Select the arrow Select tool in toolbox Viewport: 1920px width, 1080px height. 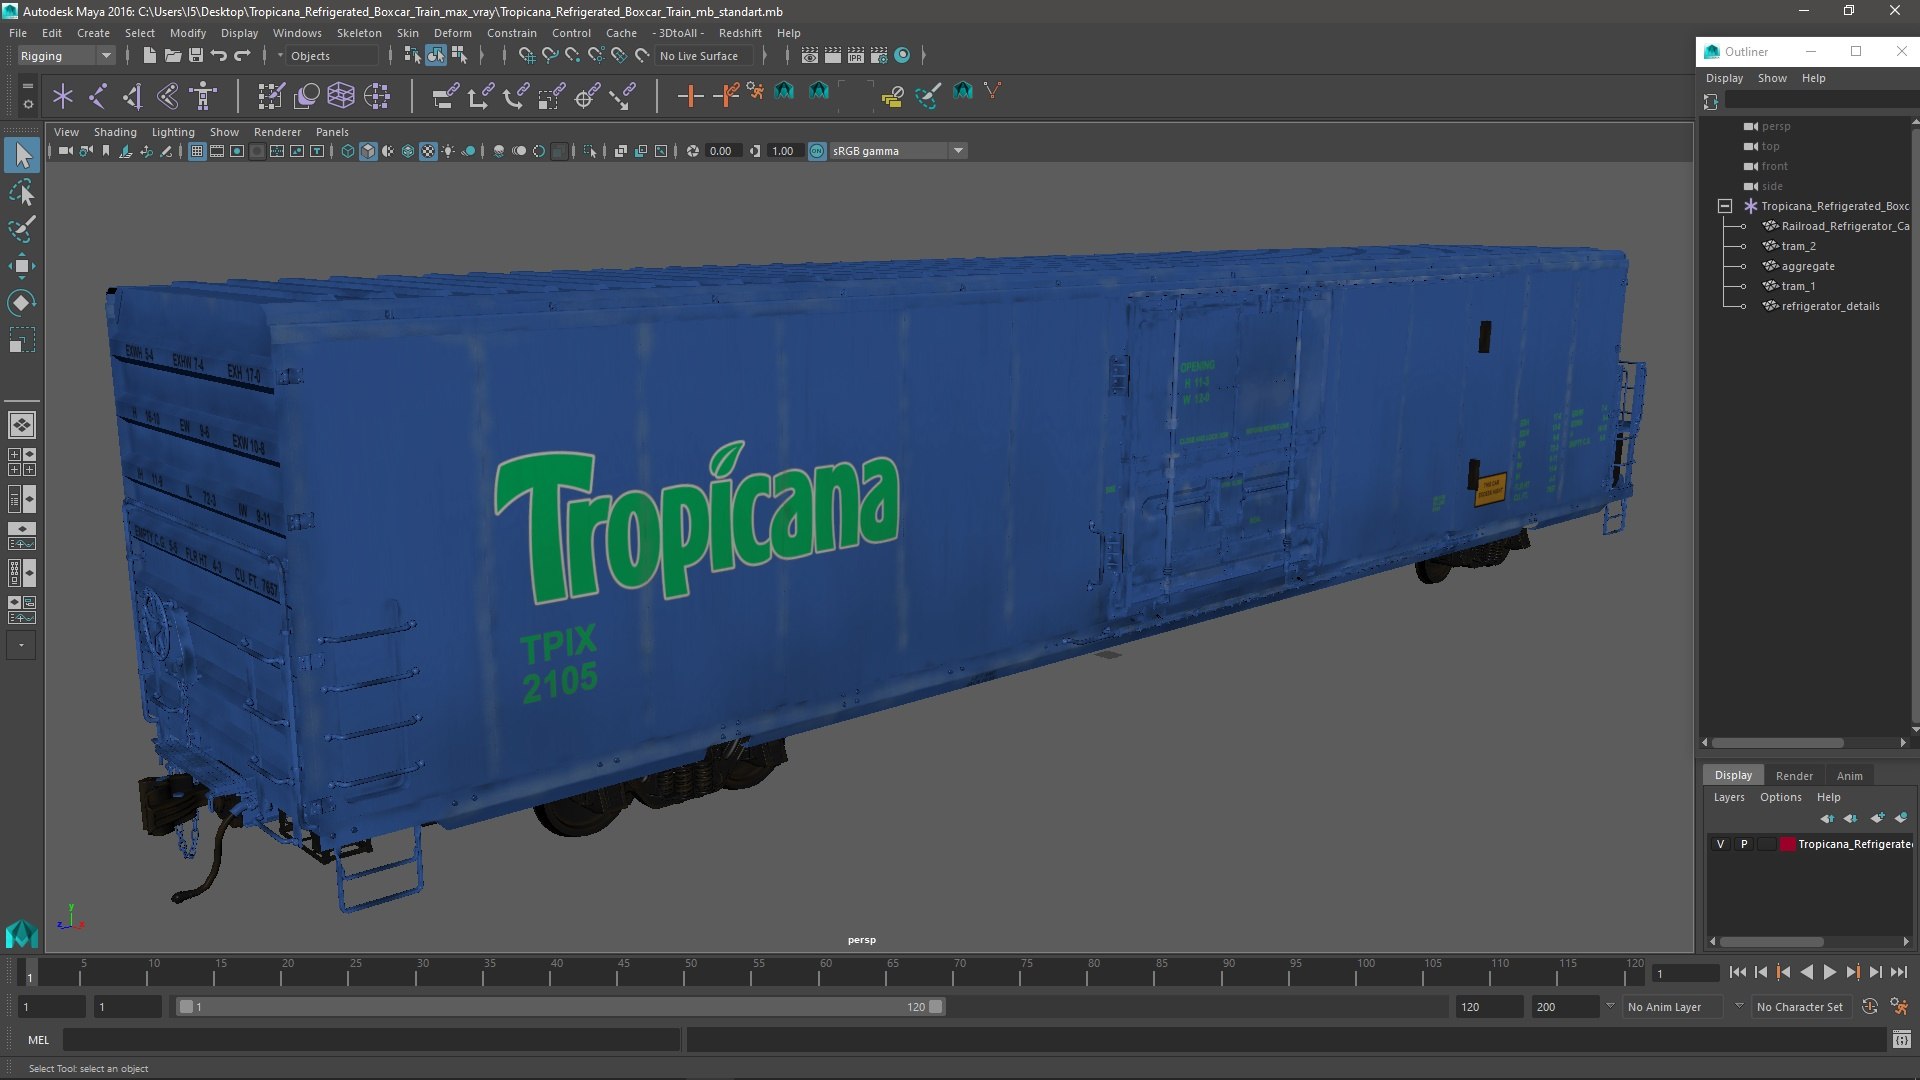22,155
